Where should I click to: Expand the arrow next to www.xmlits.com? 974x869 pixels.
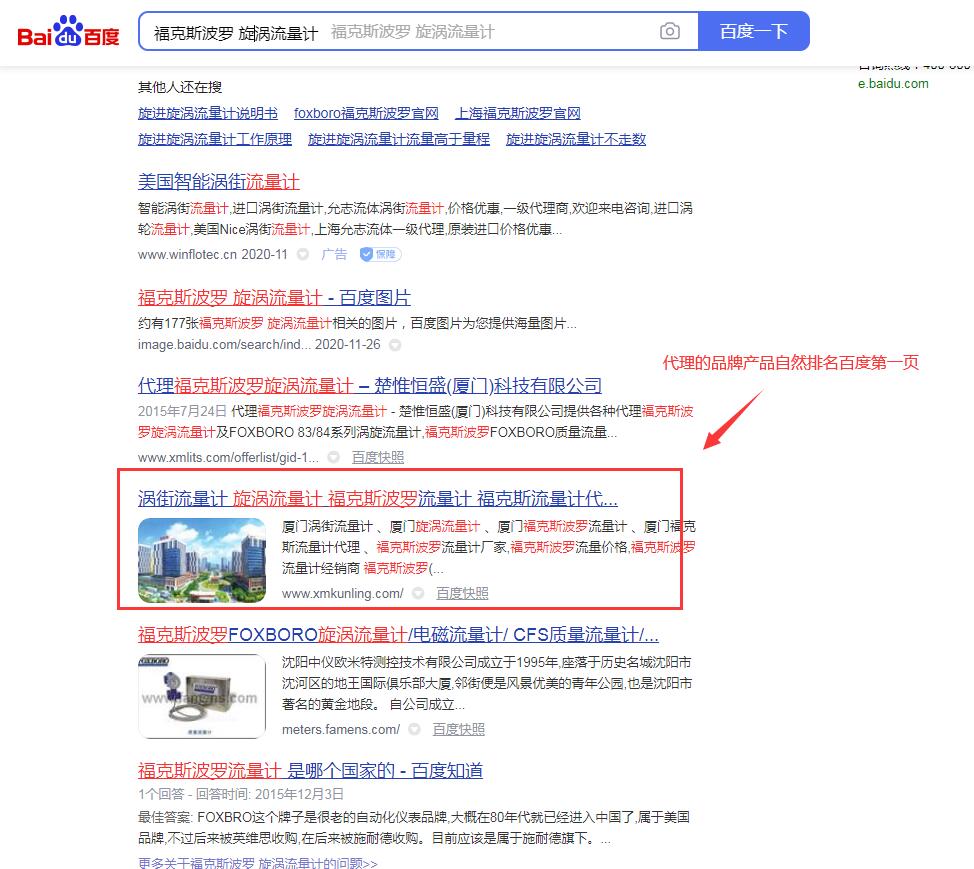tap(334, 458)
